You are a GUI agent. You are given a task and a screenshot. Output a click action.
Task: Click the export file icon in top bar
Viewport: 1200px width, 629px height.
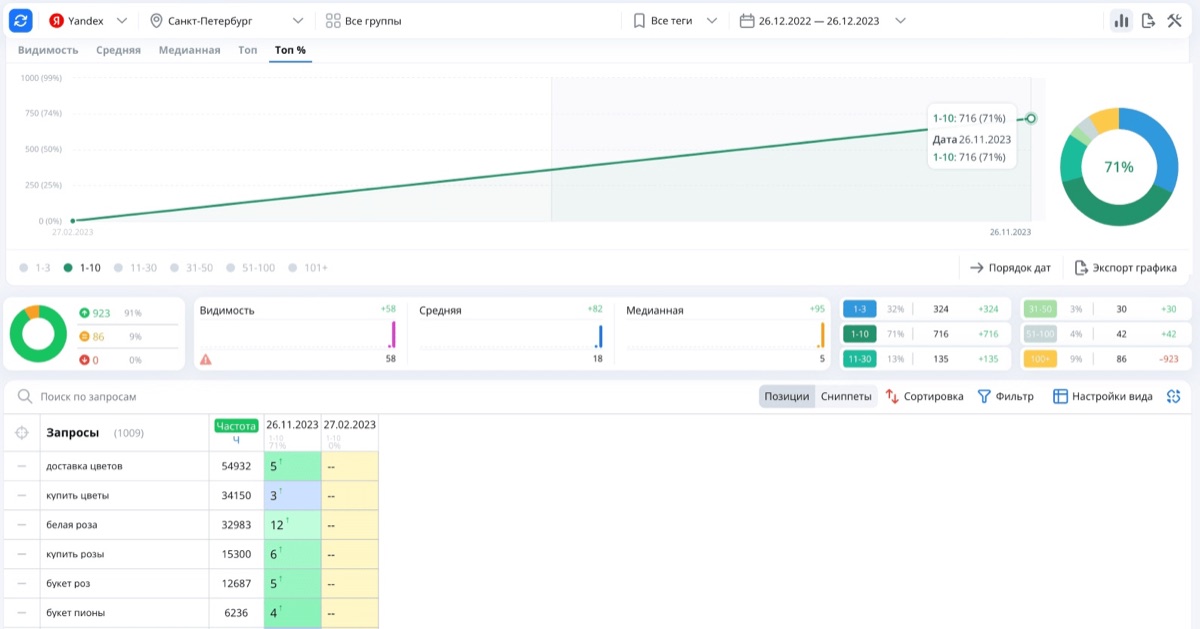[1148, 20]
